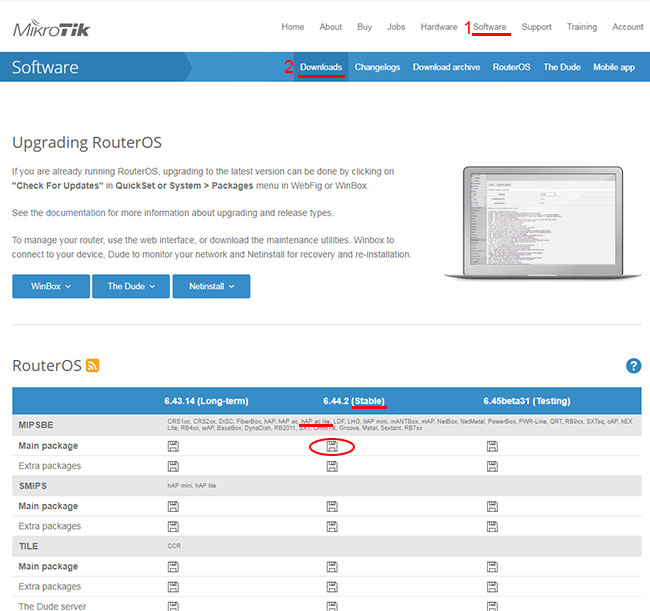Switch to The Dude tab in blue bar
Viewport: 650px width, 611px height.
[562, 67]
